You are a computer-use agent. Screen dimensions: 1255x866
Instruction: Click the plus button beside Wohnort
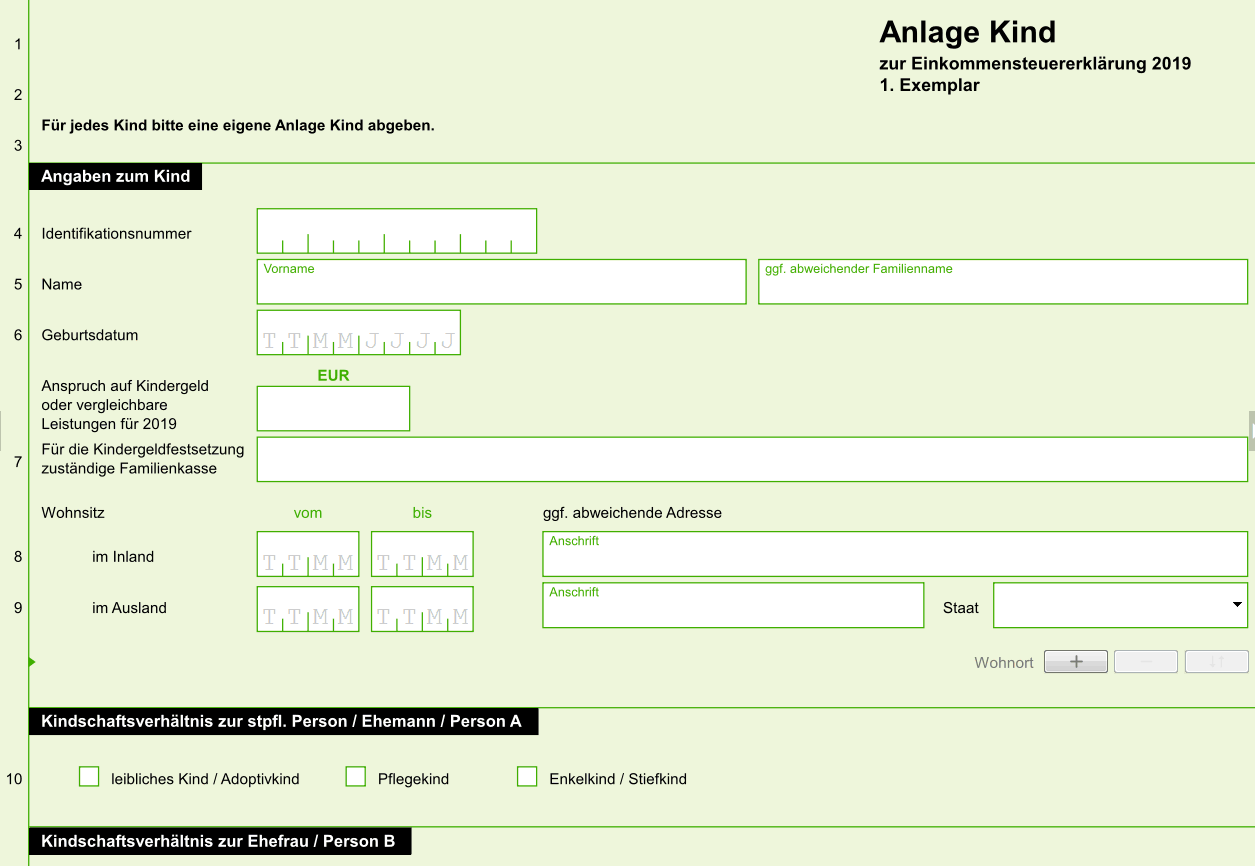click(x=1076, y=662)
